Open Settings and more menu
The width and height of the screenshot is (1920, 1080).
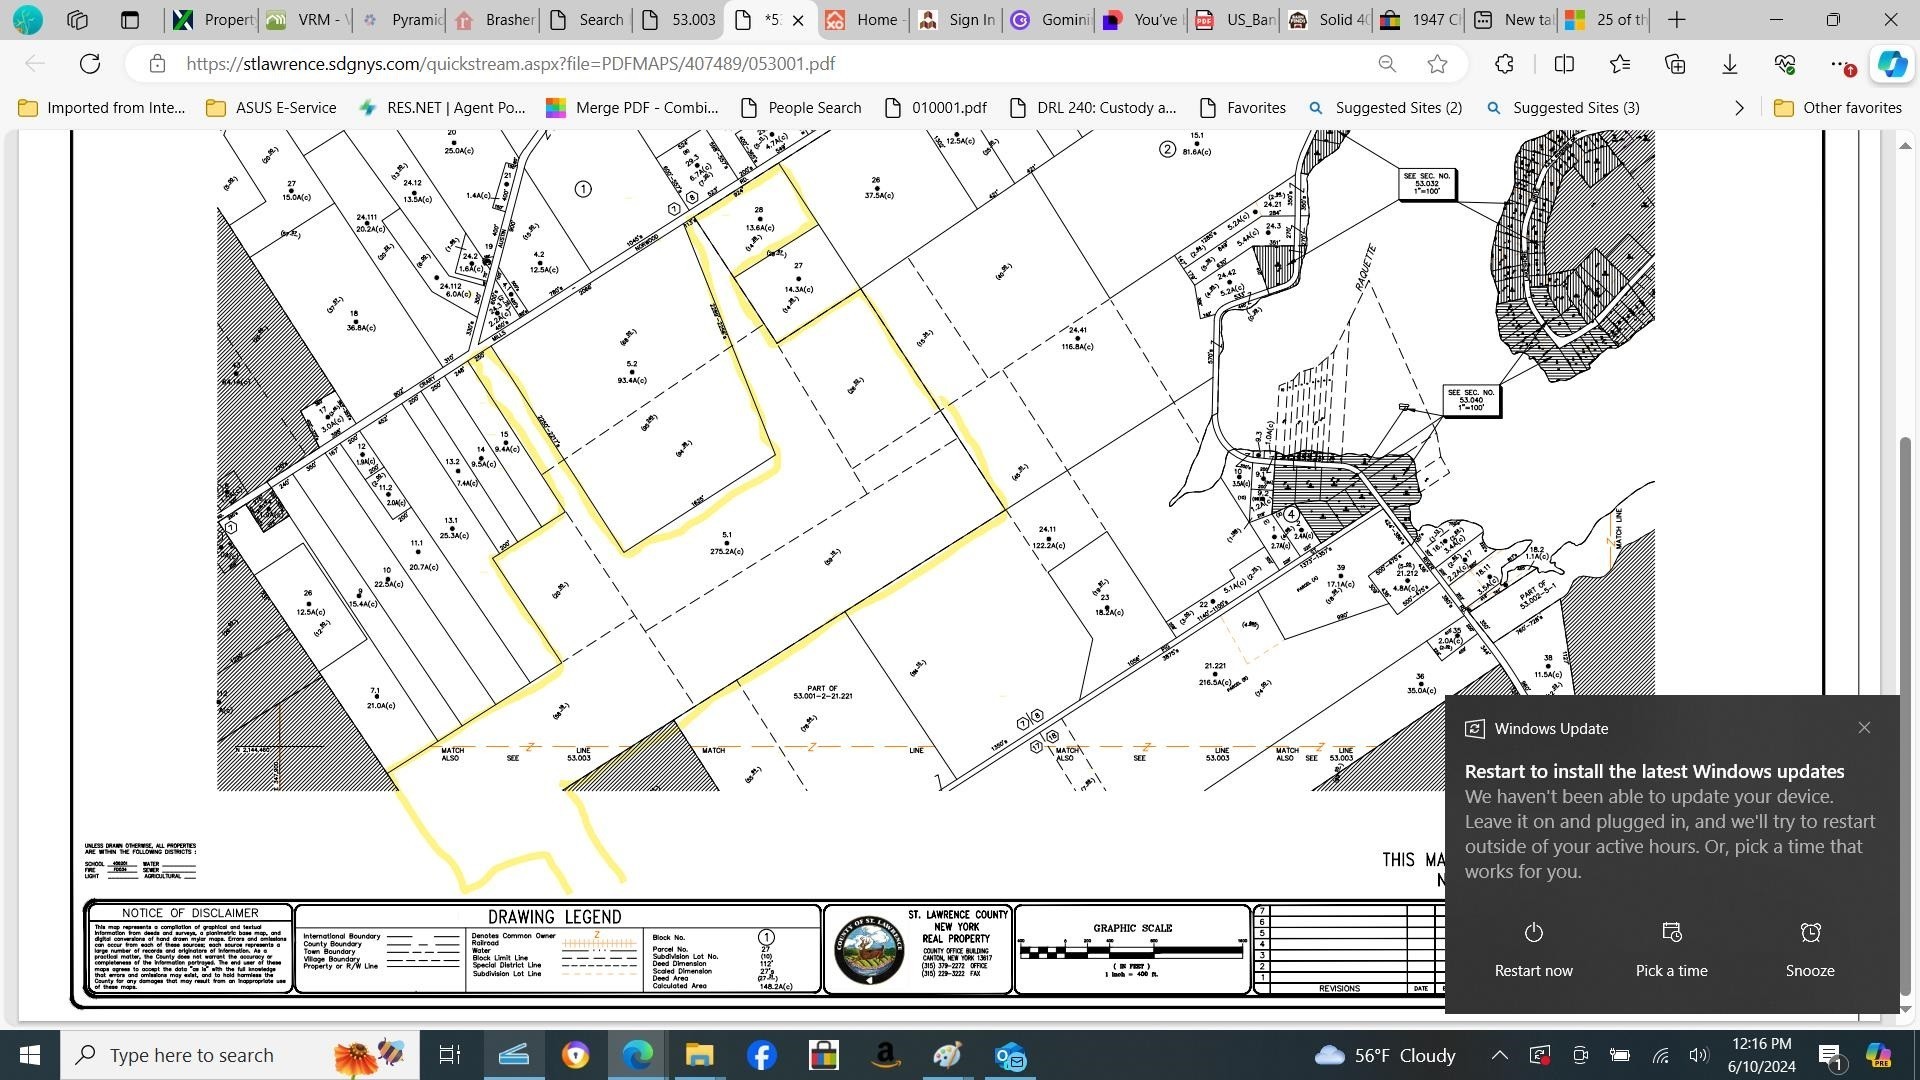[x=1842, y=64]
